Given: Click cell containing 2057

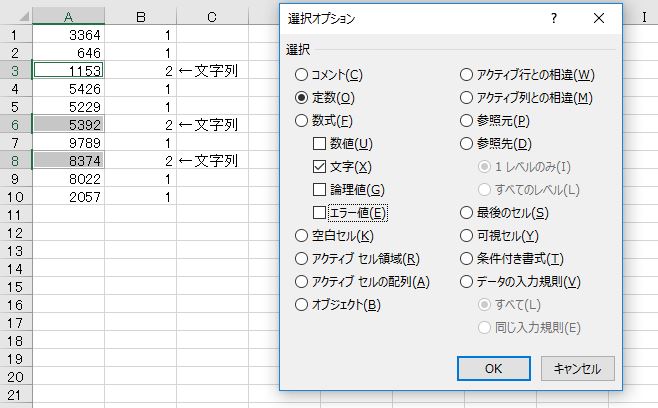Looking at the screenshot, I should 68,197.
